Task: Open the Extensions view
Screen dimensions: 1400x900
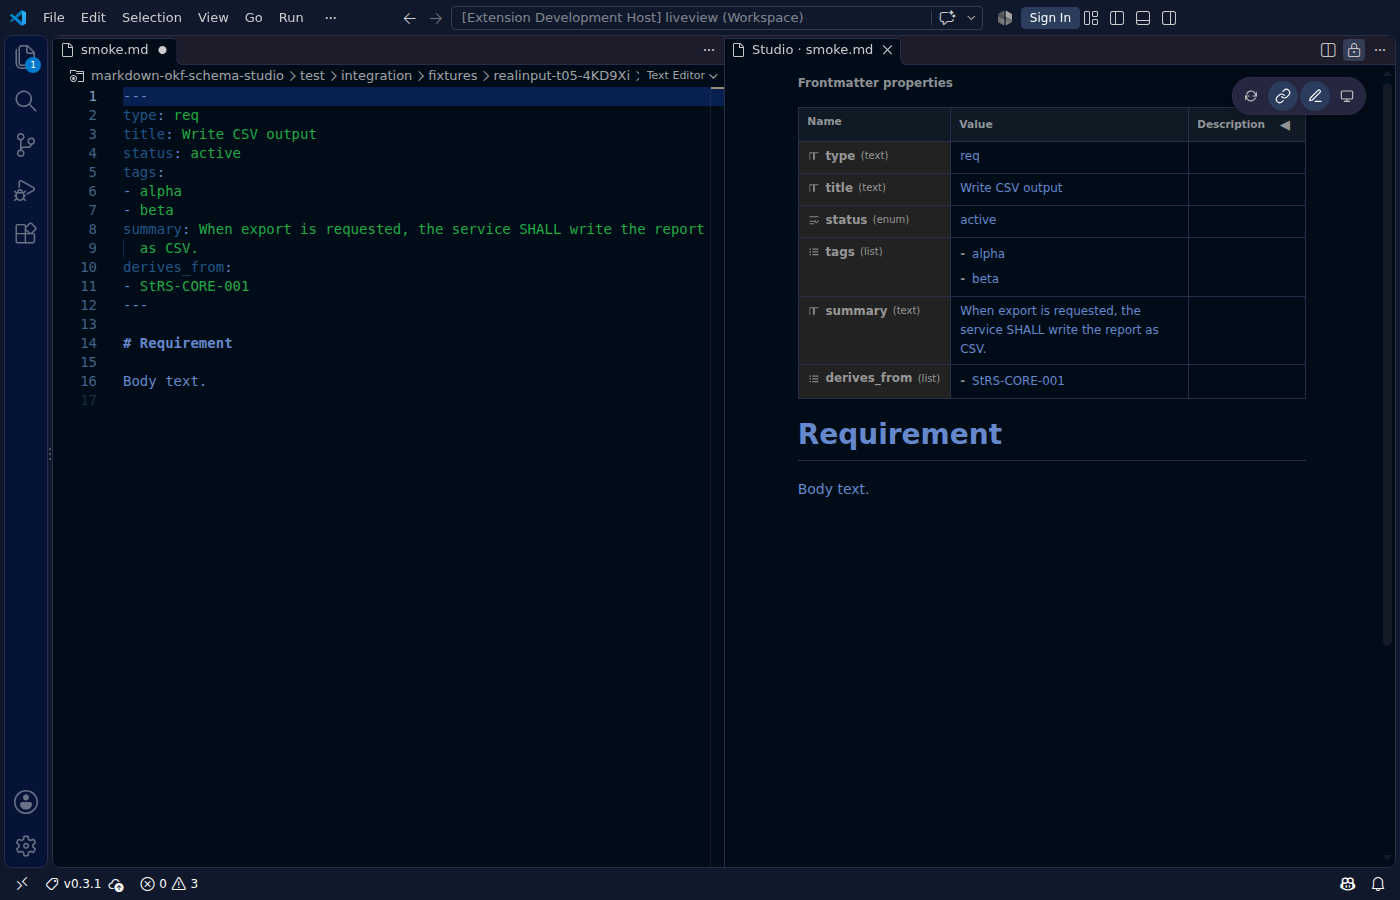Action: (x=26, y=233)
